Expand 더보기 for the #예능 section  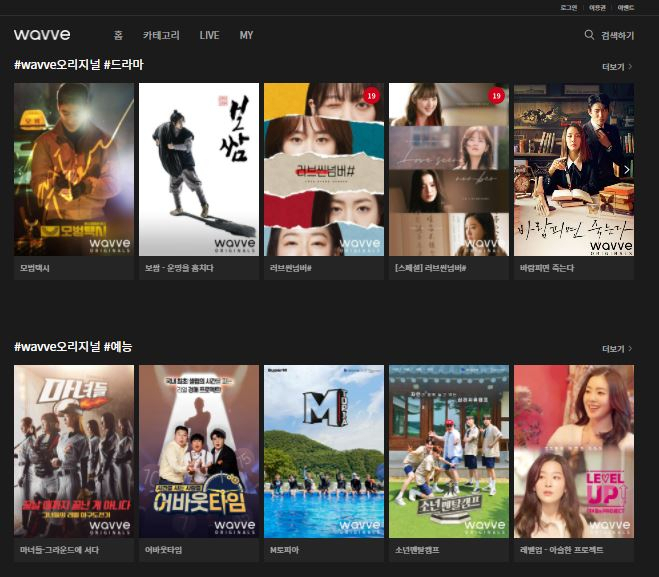(x=617, y=349)
